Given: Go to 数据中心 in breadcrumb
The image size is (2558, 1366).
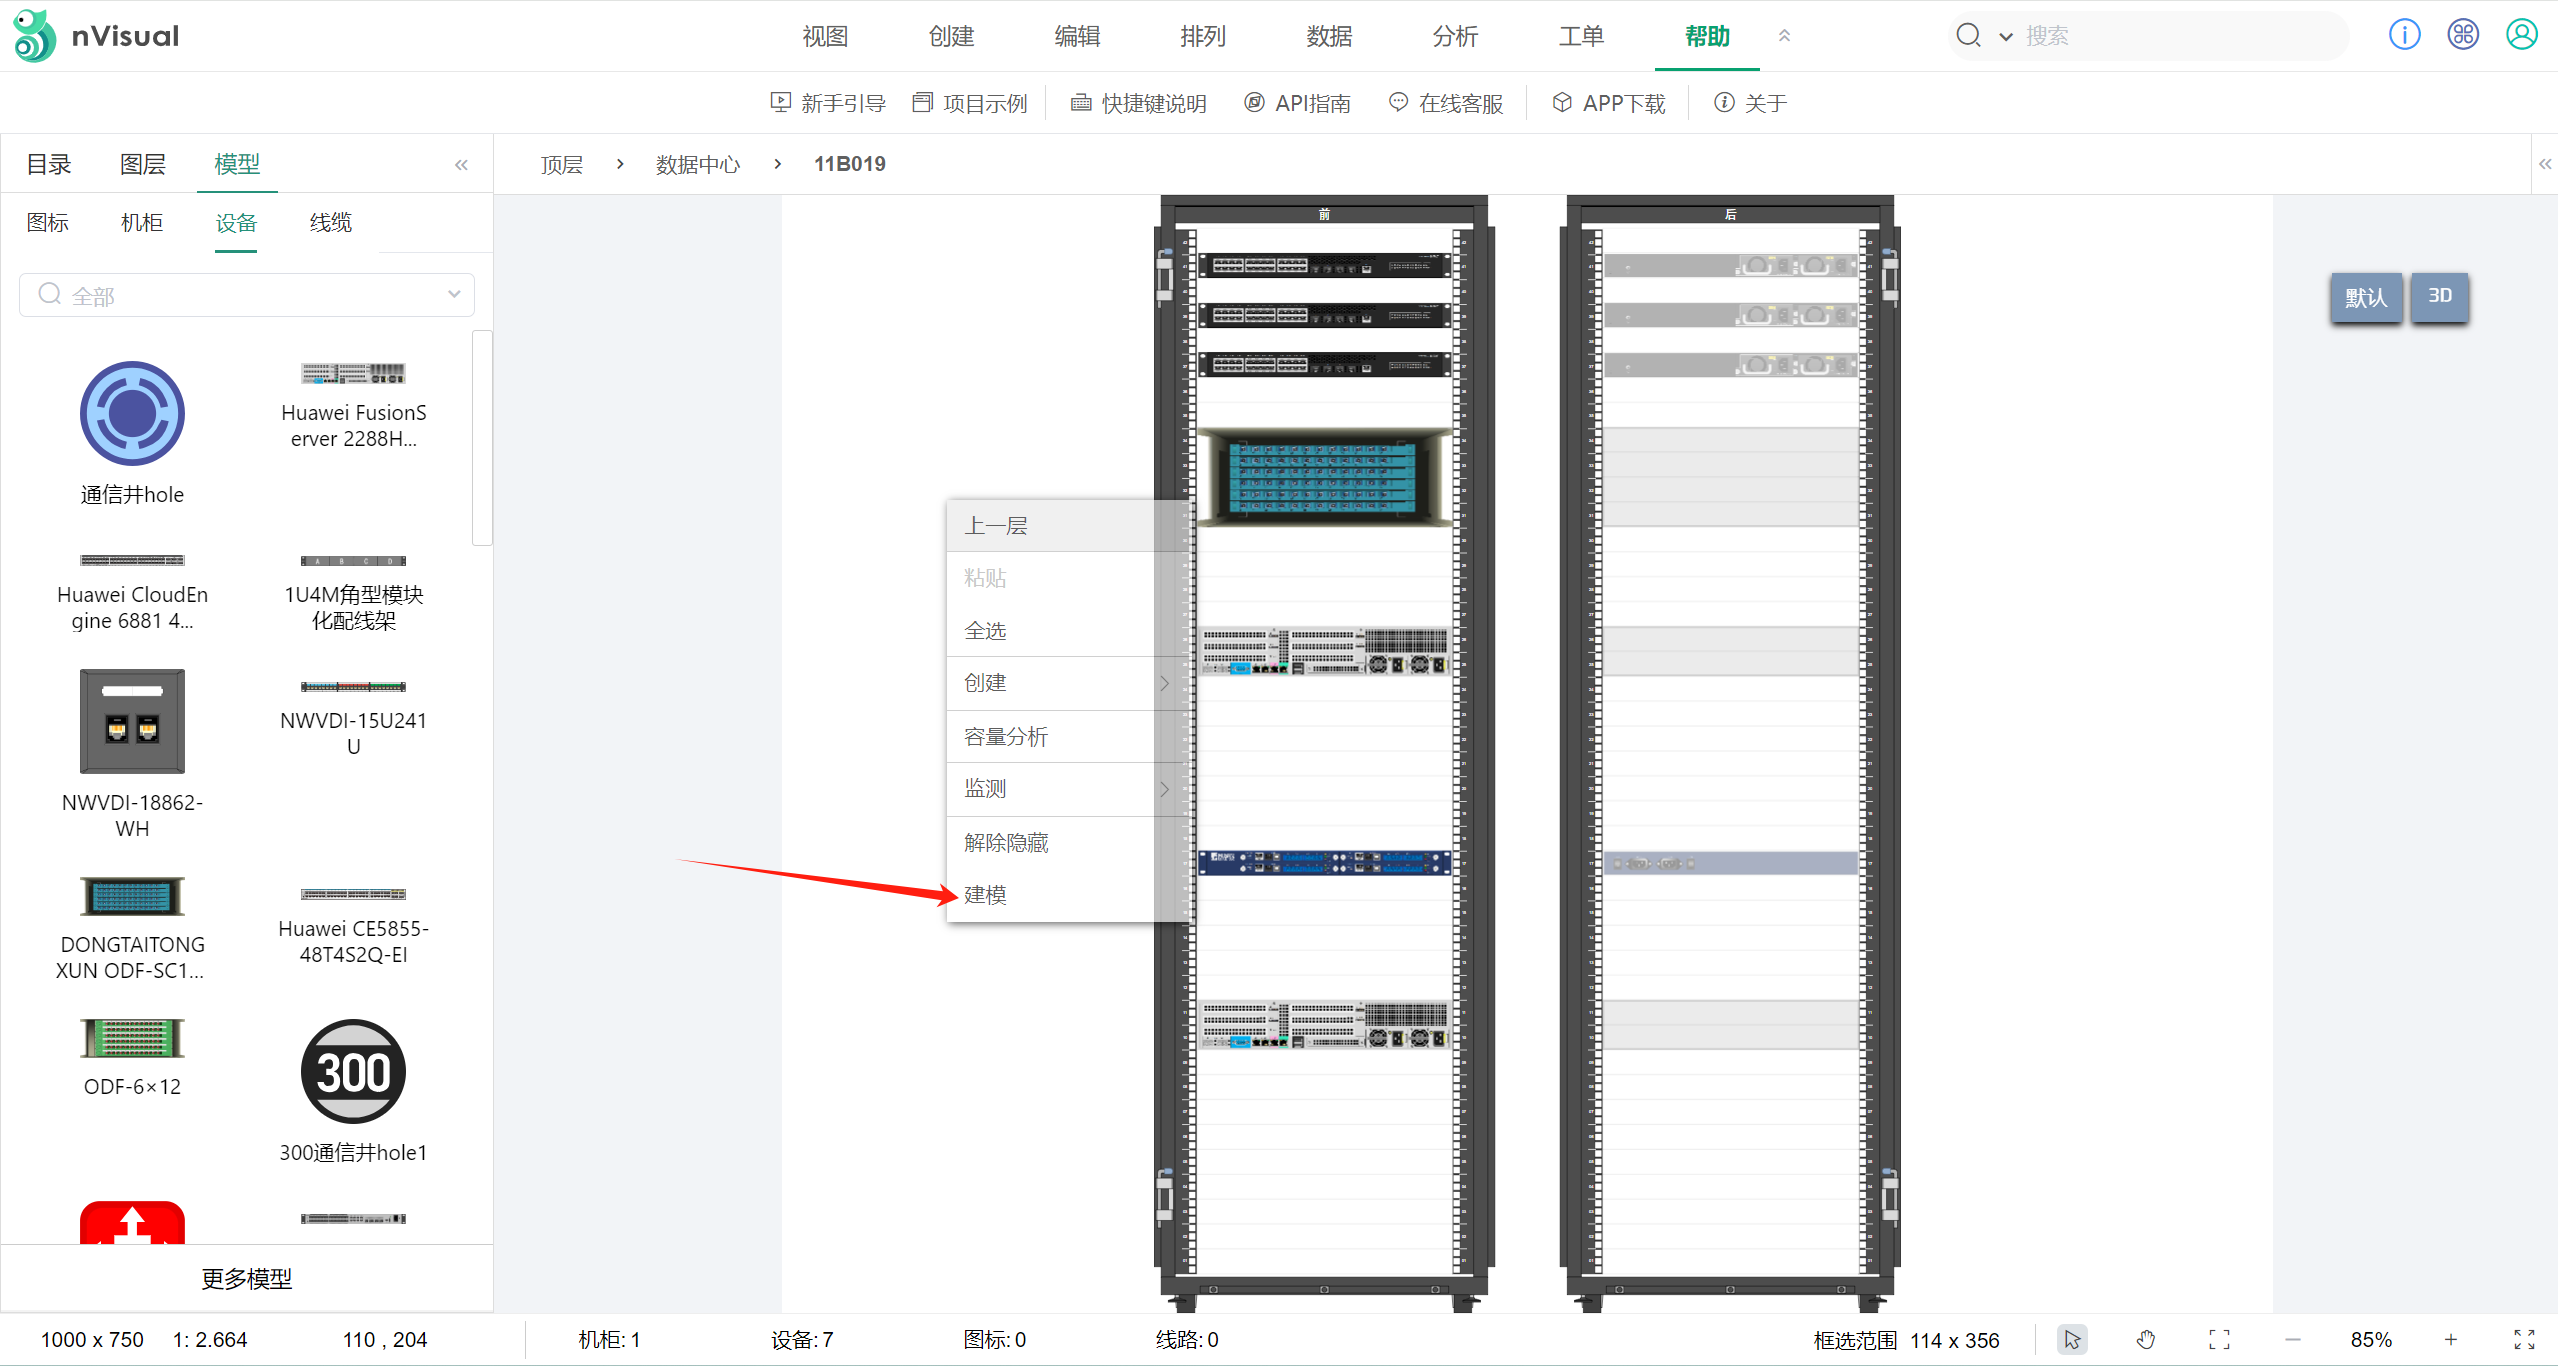Looking at the screenshot, I should [697, 165].
